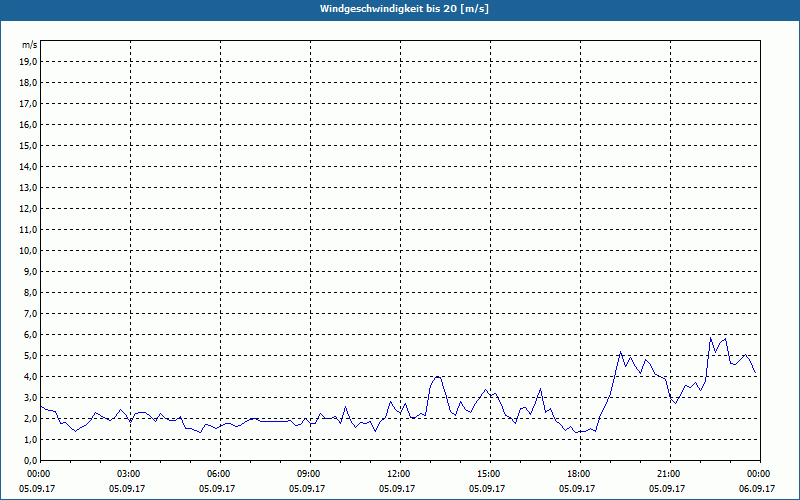This screenshot has width=800, height=500.
Task: Click the 7,0 y-axis label
Action: click(30, 313)
